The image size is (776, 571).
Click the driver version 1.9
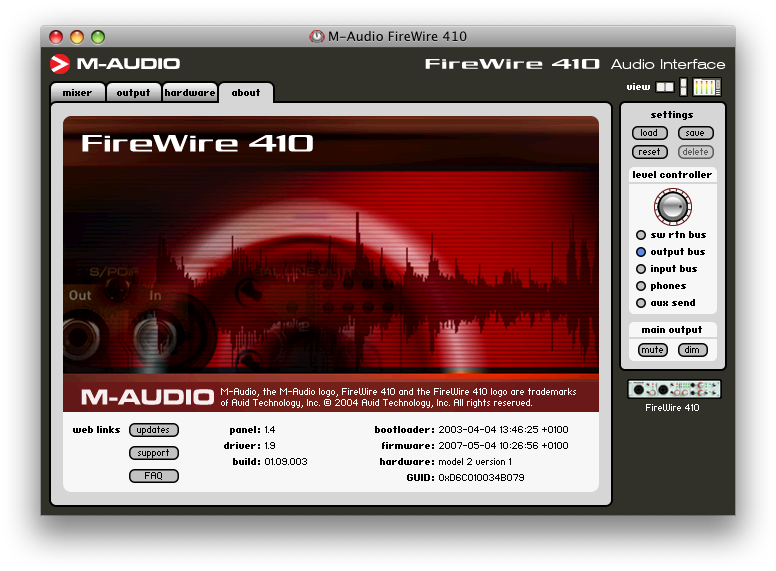click(270, 446)
